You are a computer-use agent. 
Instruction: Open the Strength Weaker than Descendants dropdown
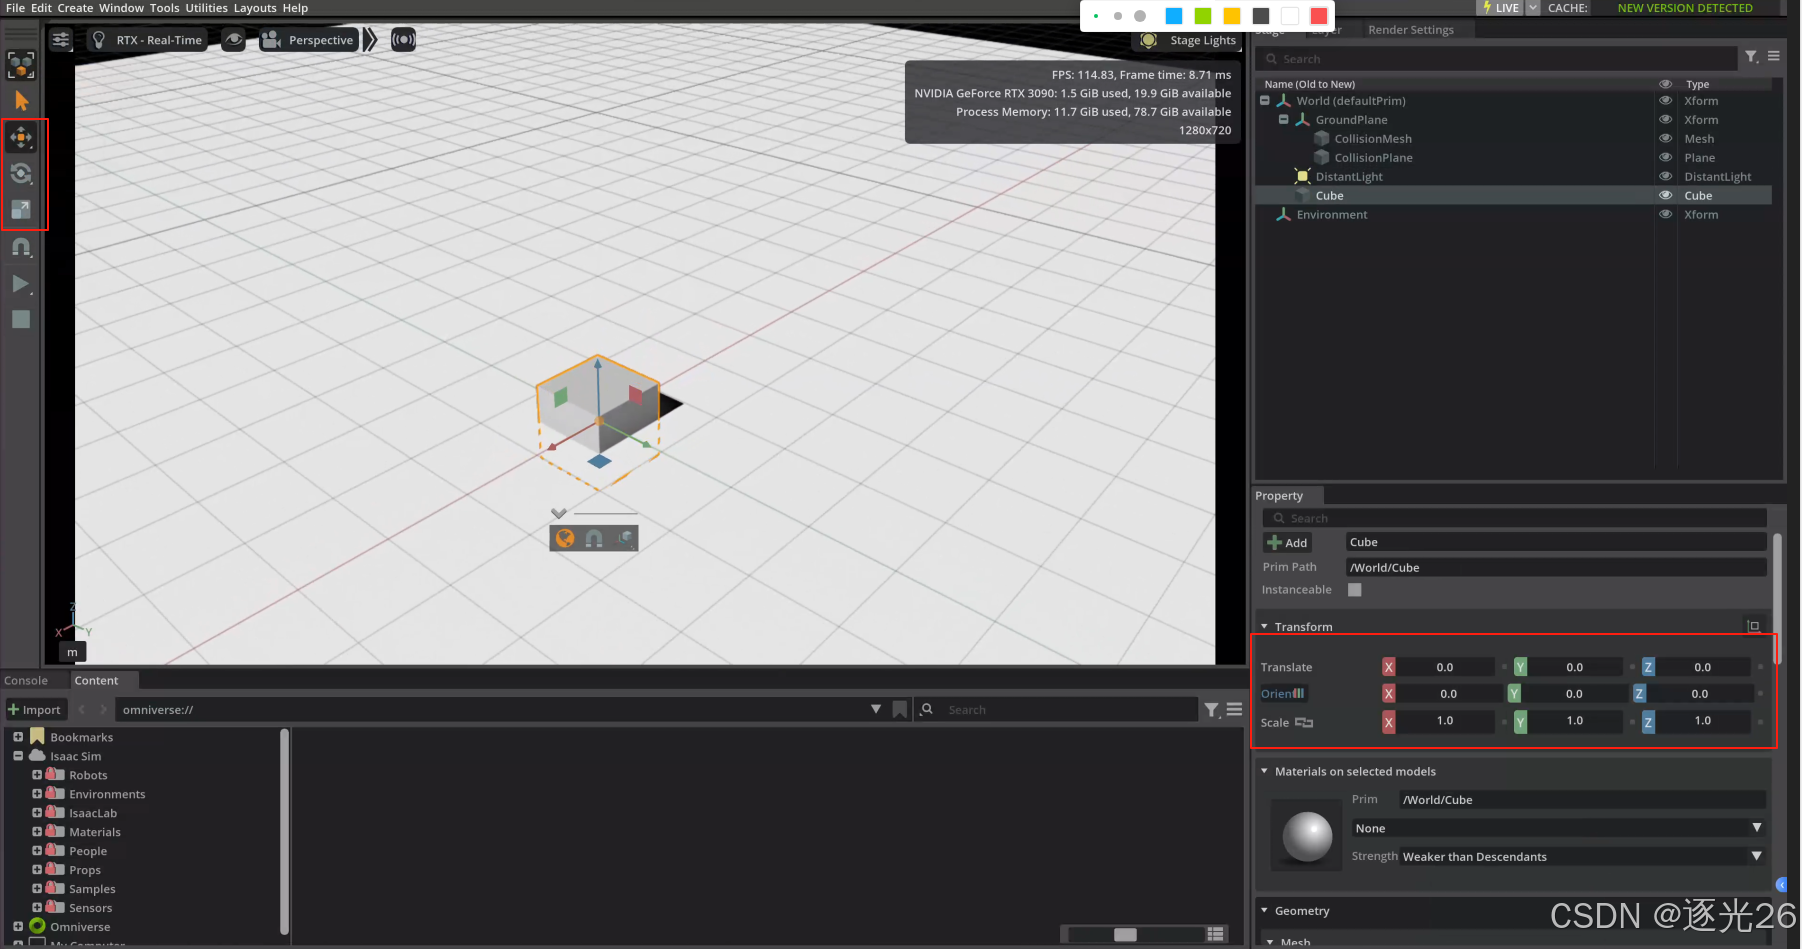[x=1582, y=856]
